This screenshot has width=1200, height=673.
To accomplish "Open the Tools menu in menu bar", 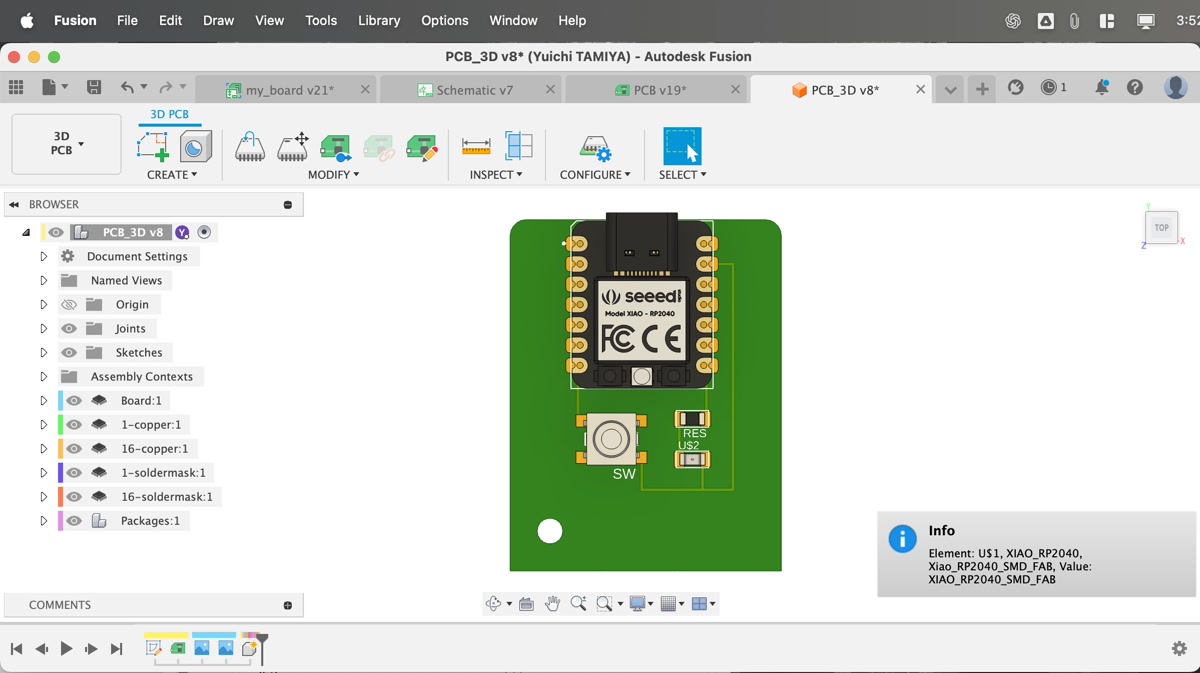I will click(x=321, y=20).
